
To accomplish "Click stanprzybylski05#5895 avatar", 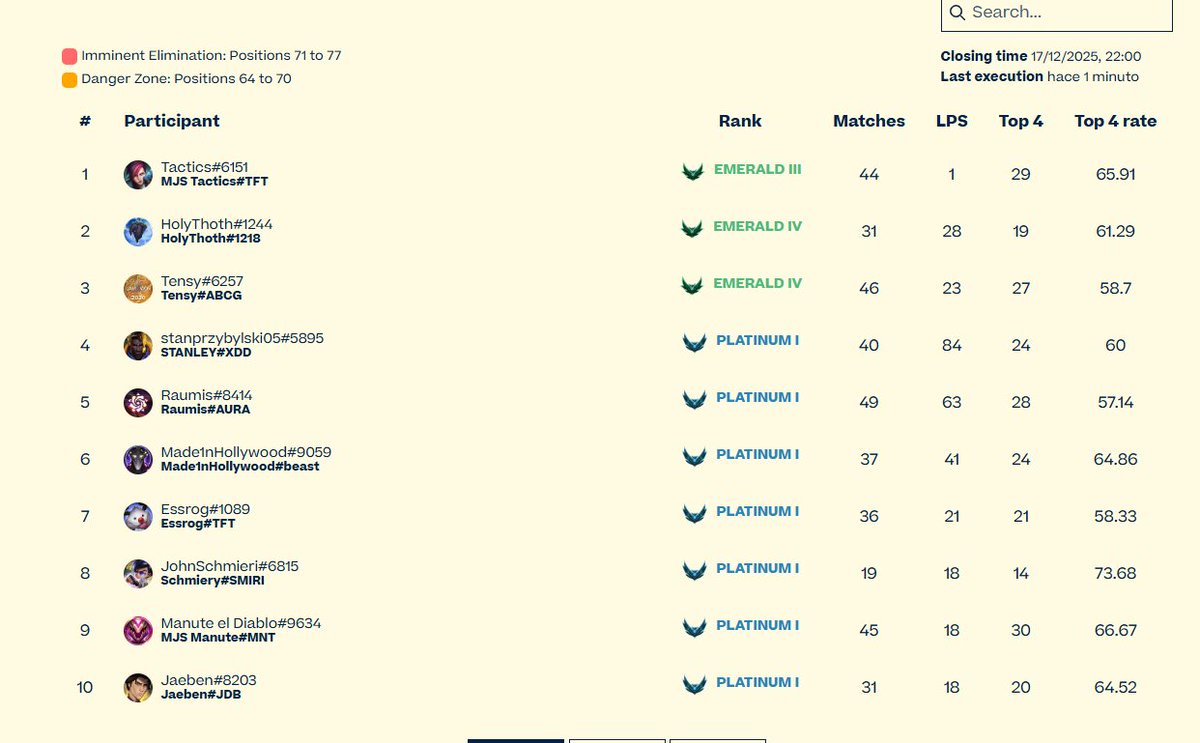I will (x=138, y=345).
